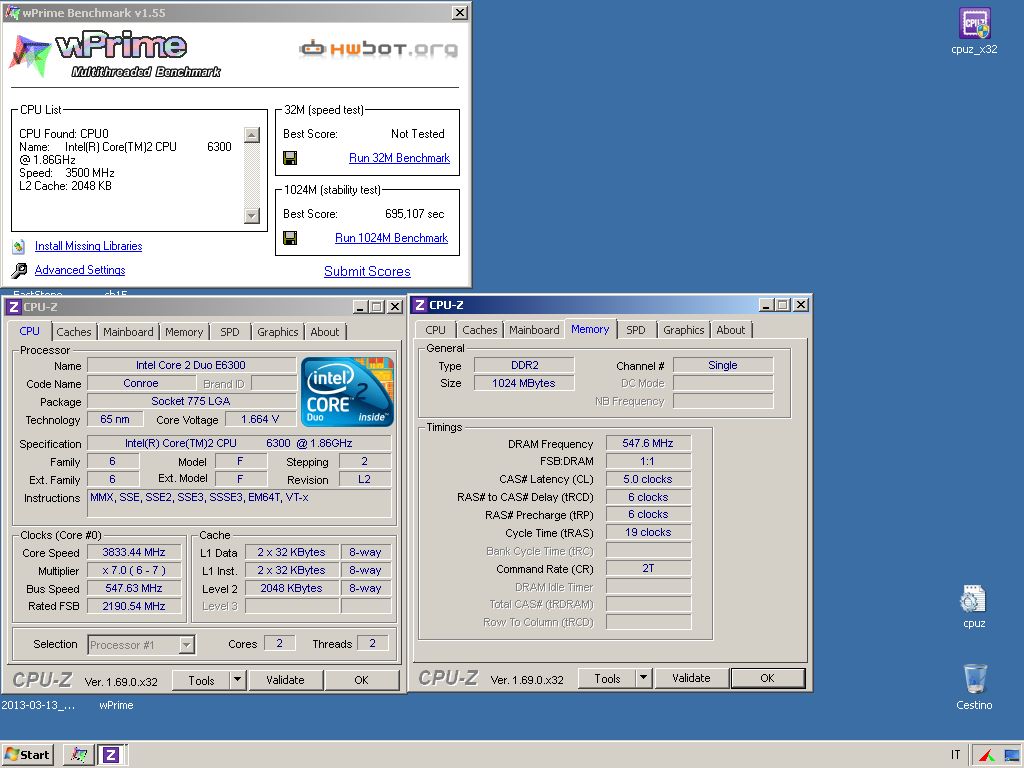Click the Code Name Conroe value
The image size is (1024, 768).
pos(141,383)
